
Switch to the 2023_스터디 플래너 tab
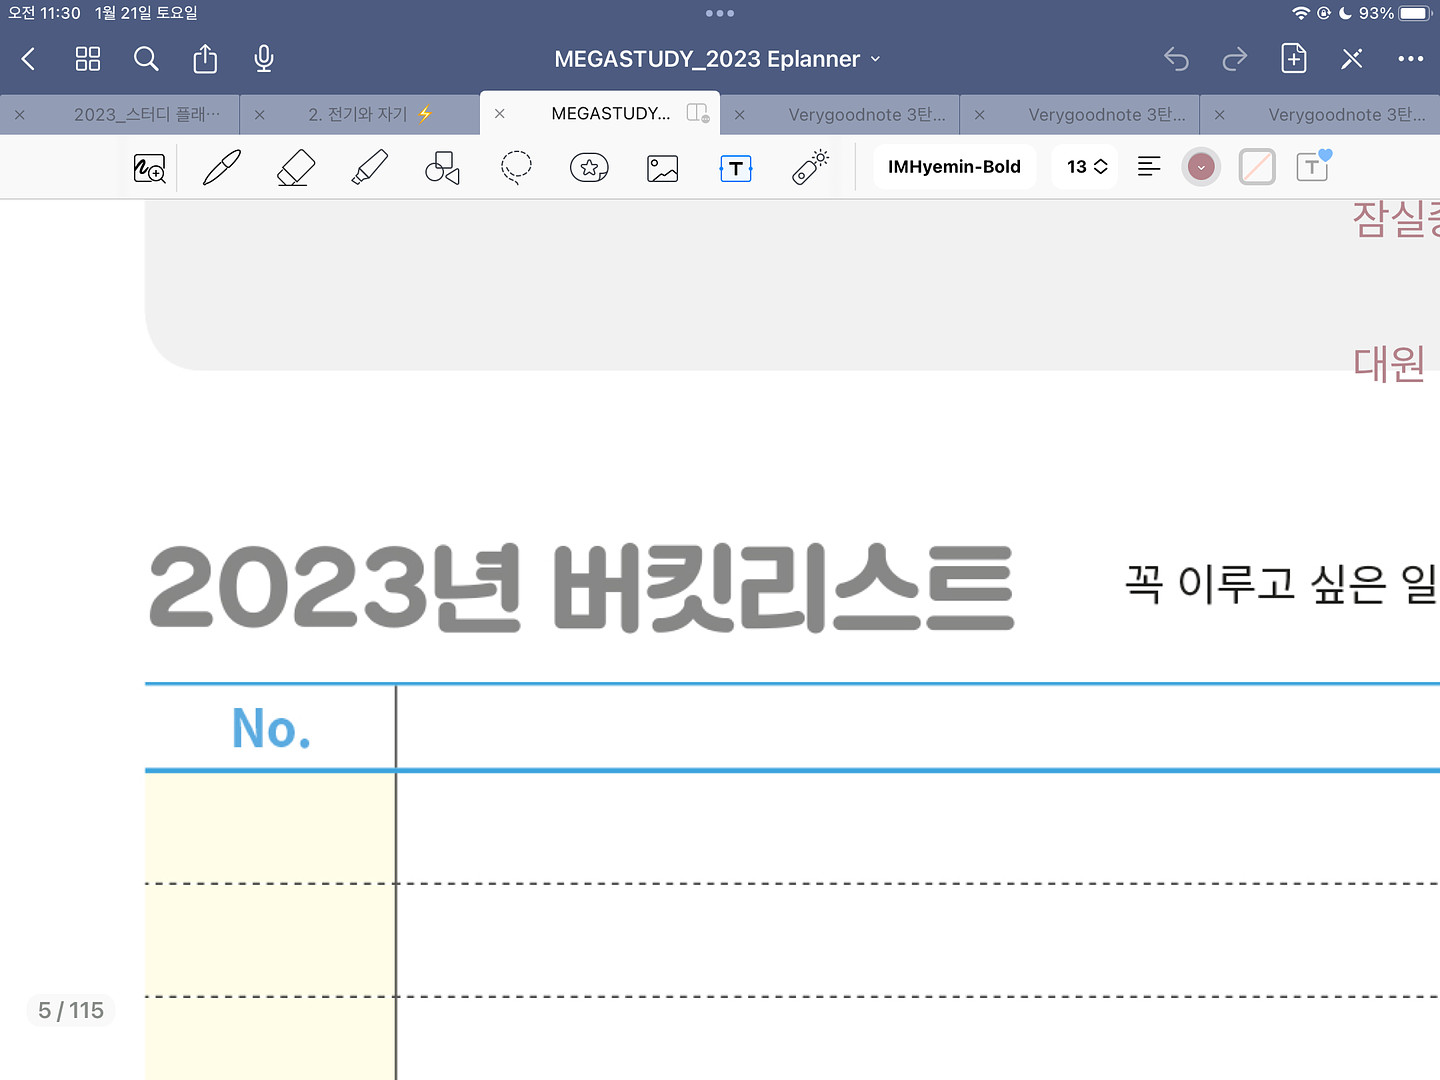coord(146,114)
